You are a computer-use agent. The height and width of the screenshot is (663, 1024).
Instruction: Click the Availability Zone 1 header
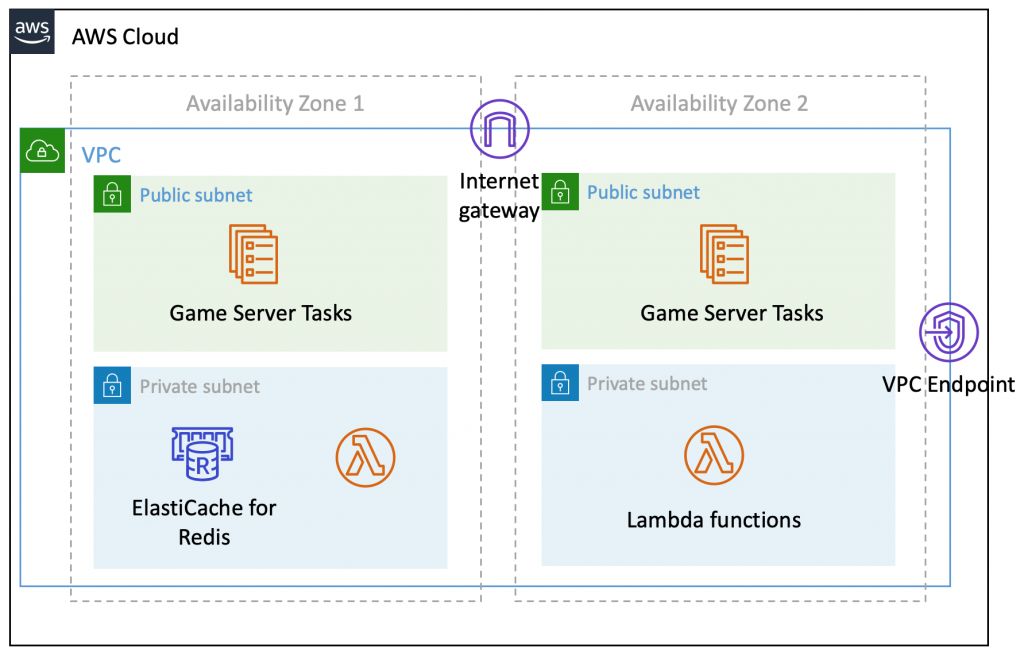tap(274, 103)
